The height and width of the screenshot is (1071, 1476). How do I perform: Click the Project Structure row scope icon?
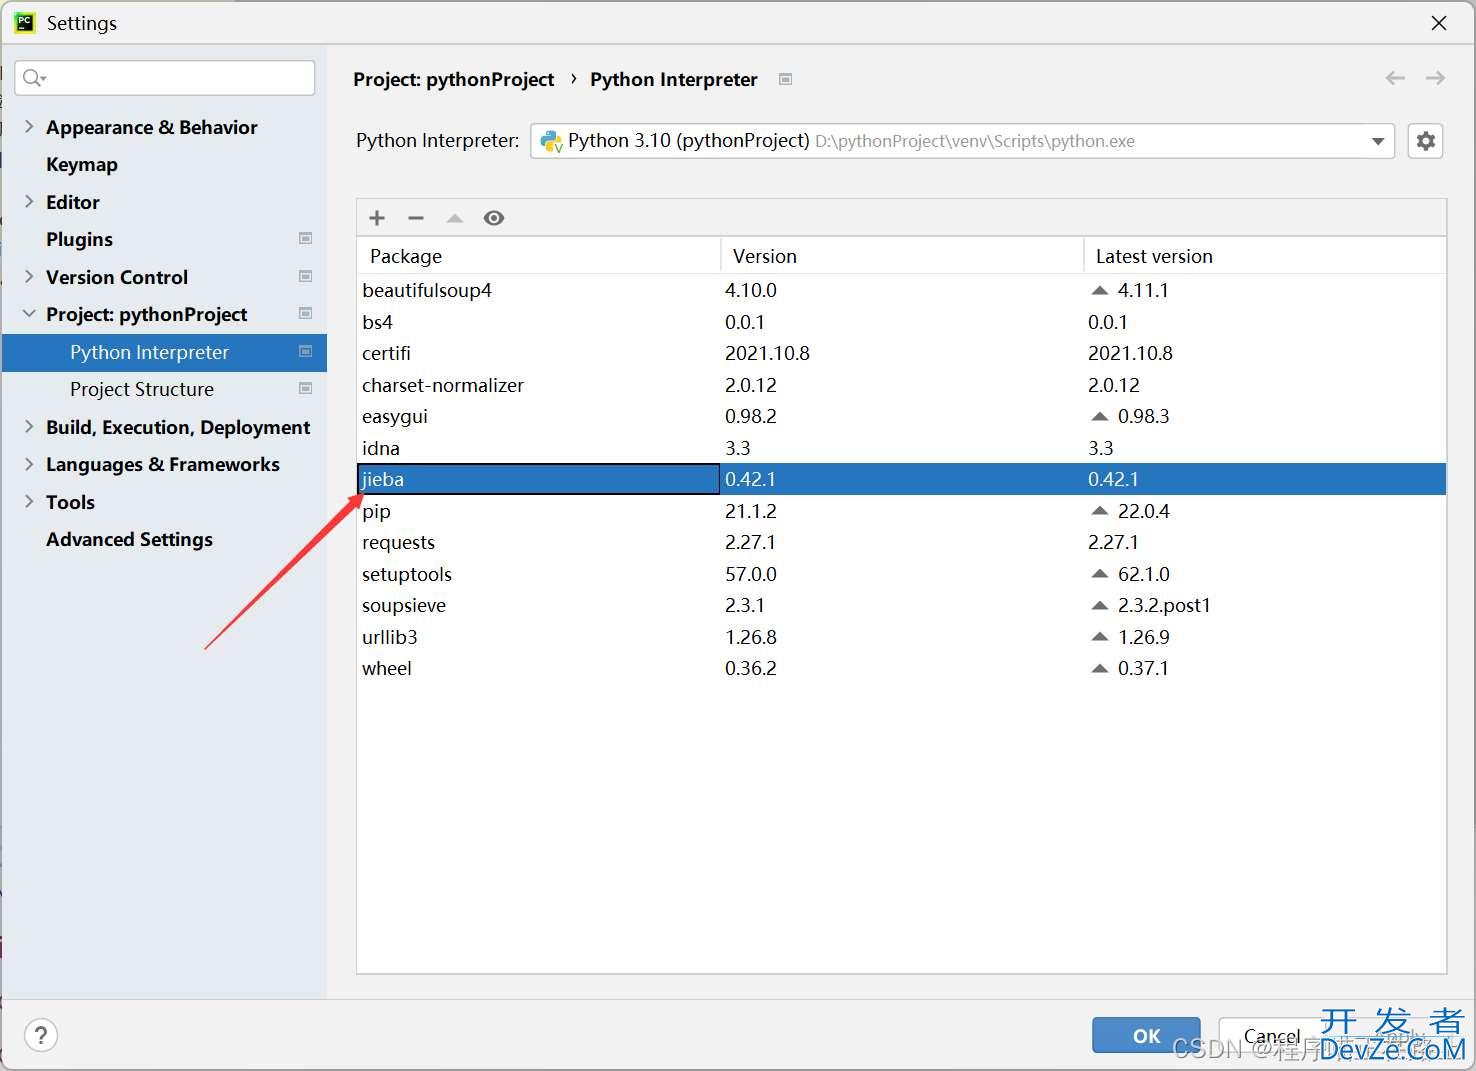[306, 388]
